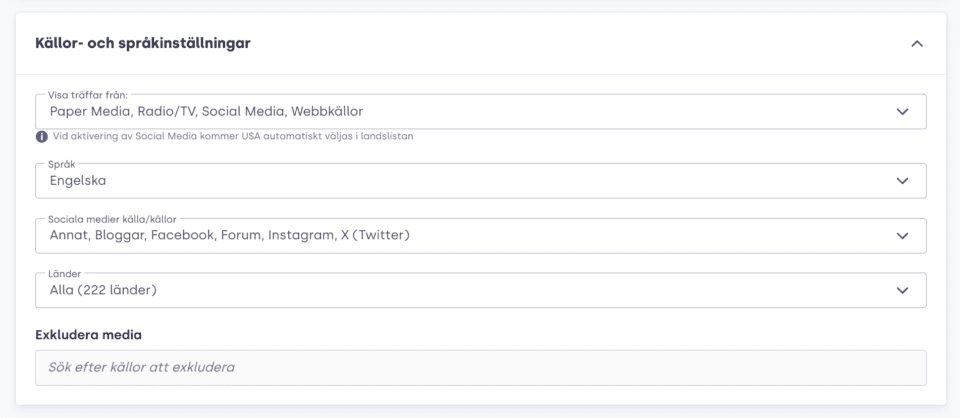Click the Länder dropdown chevron icon
The image size is (960, 418).
tap(902, 290)
